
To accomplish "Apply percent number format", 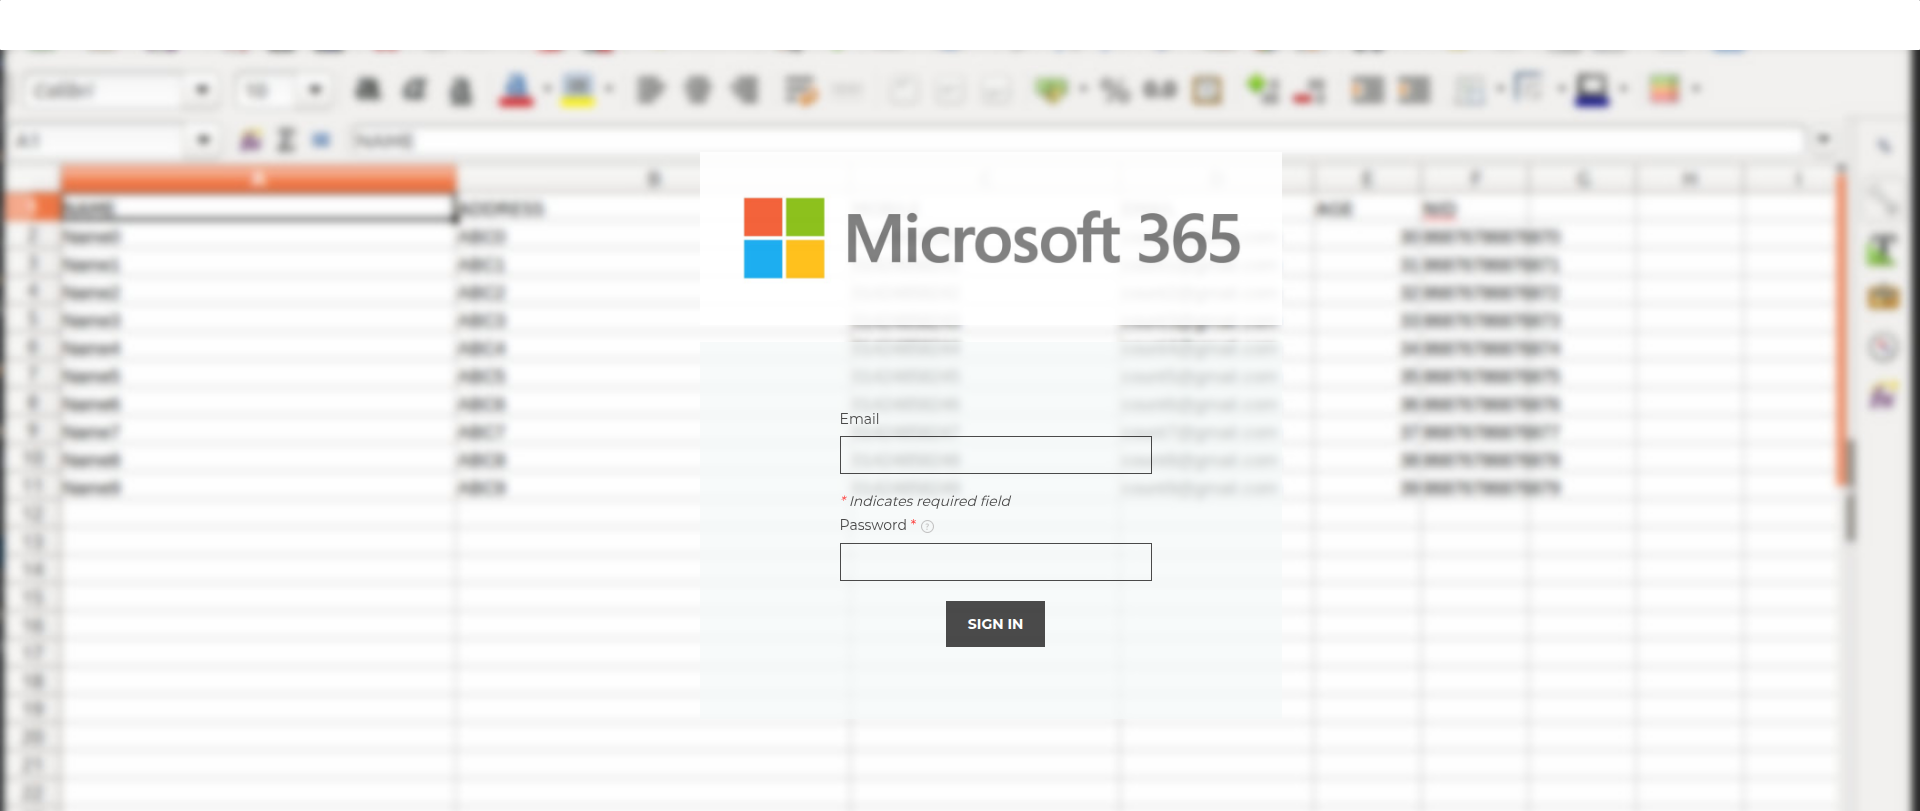I will pyautogui.click(x=1114, y=91).
